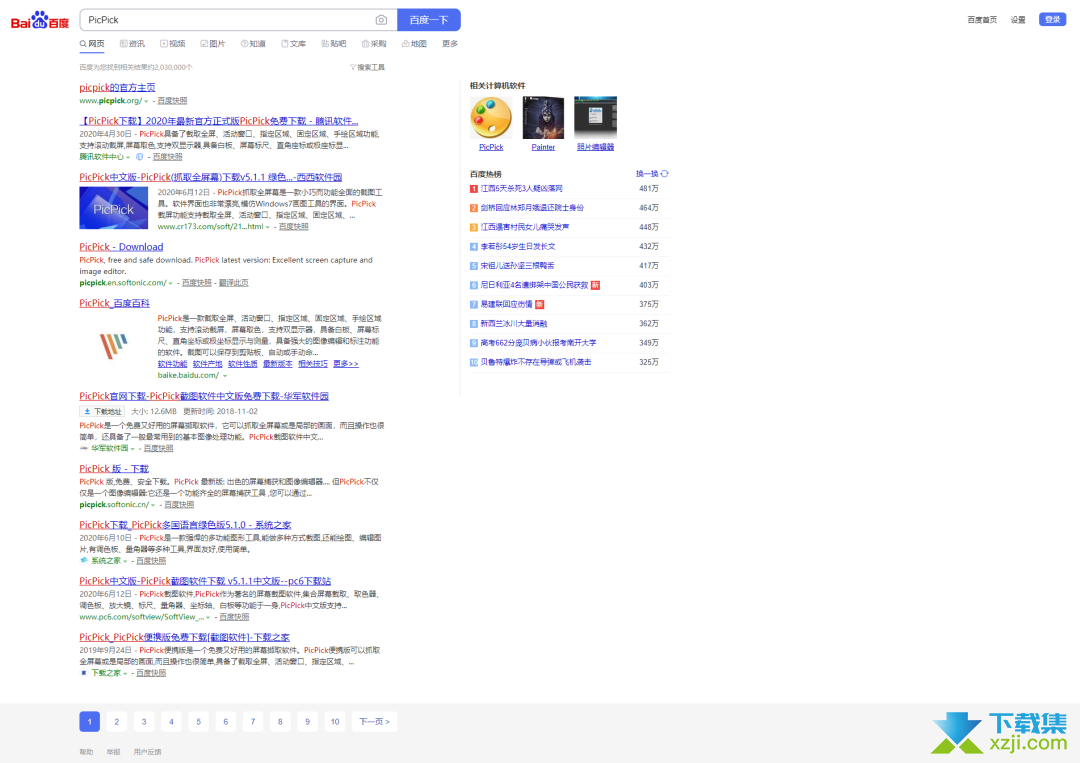Open the 西西软件园 PicPick中文版 result

click(211, 177)
